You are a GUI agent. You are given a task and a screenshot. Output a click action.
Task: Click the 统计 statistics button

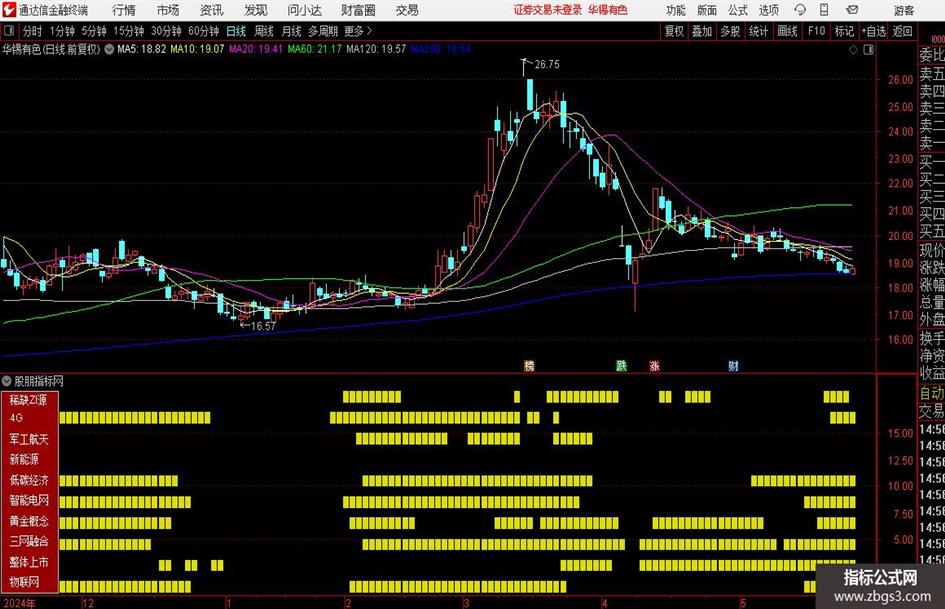point(758,31)
